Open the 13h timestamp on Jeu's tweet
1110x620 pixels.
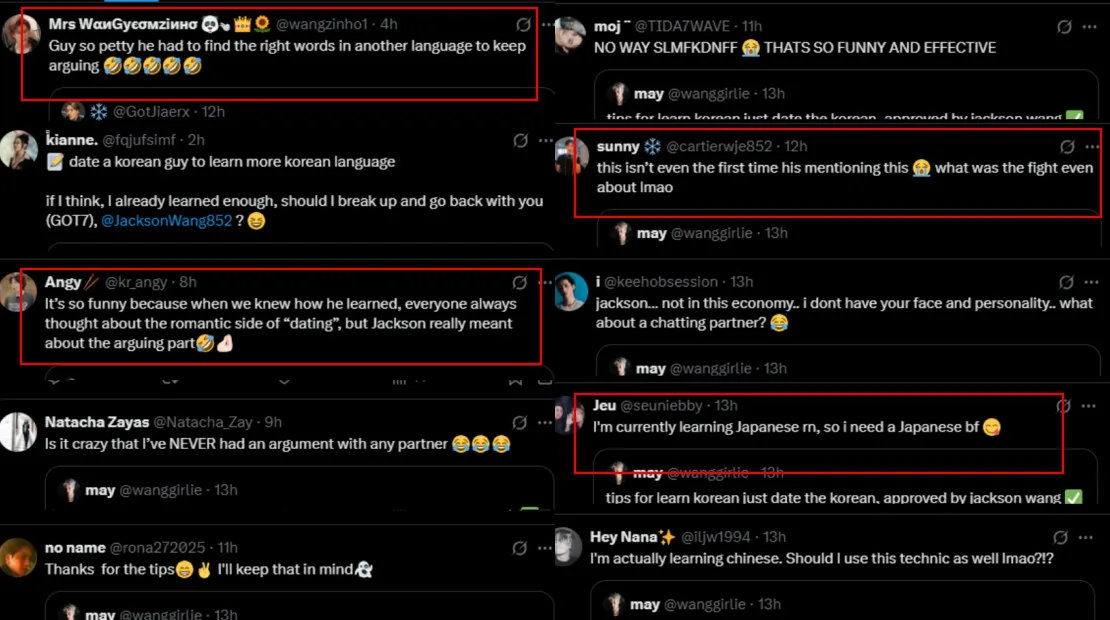pos(726,406)
